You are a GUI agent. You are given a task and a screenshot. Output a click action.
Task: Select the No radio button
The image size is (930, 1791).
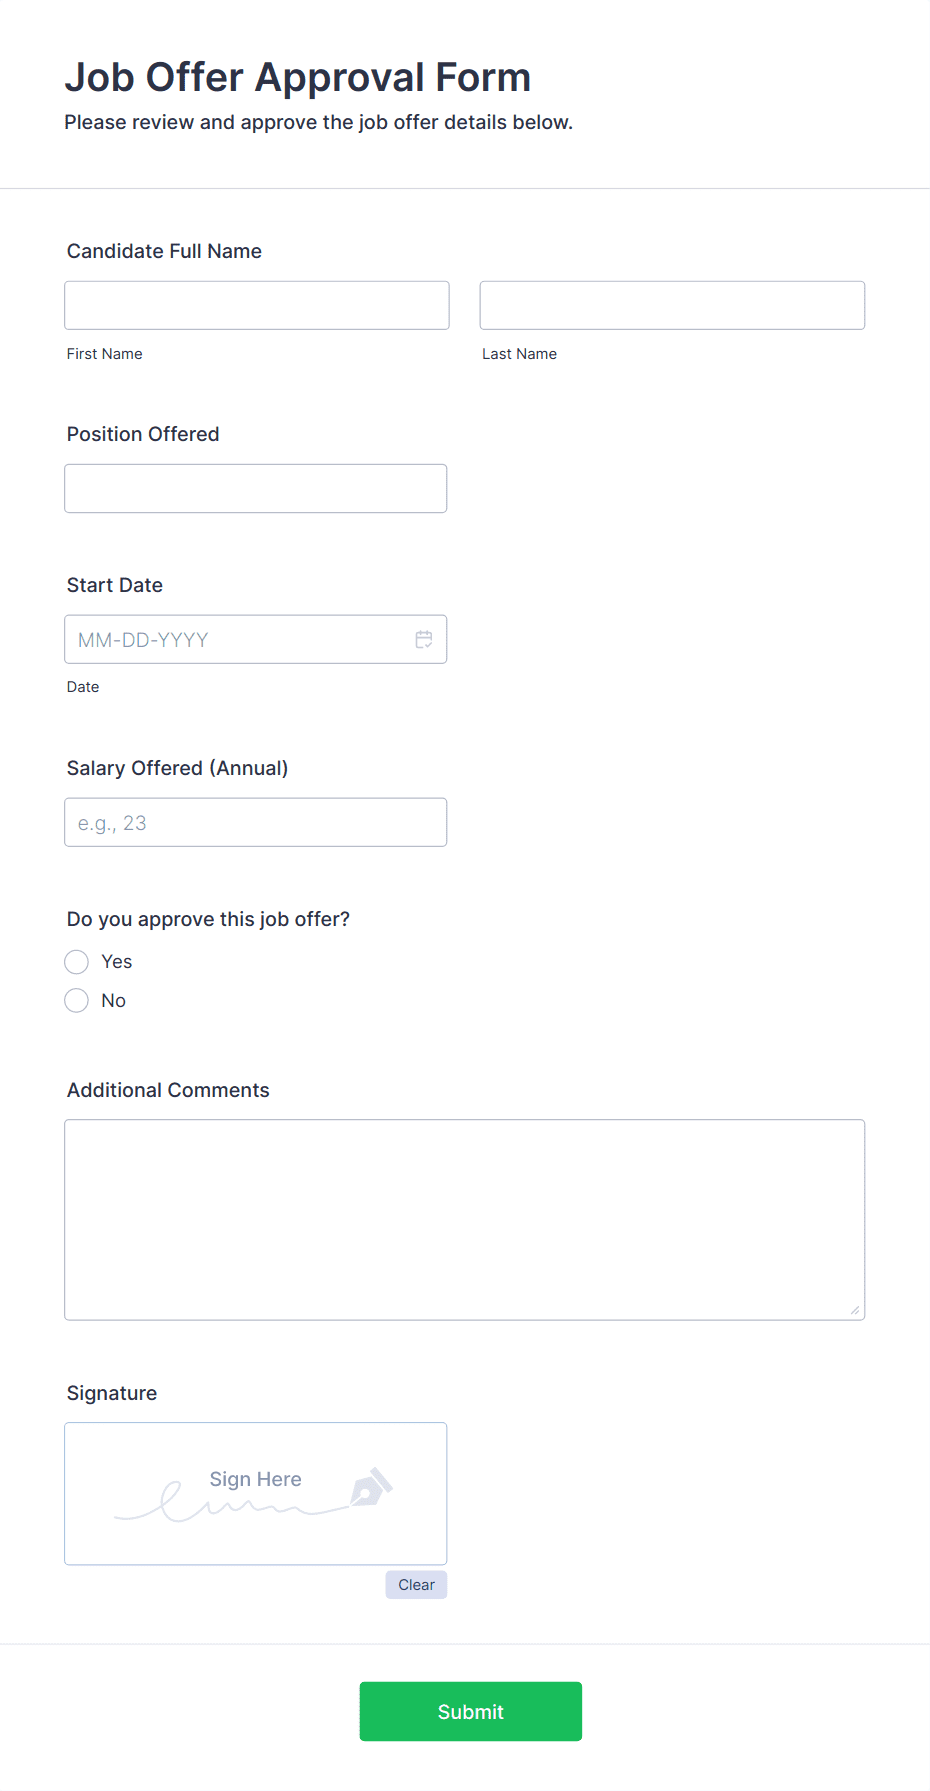76,1000
